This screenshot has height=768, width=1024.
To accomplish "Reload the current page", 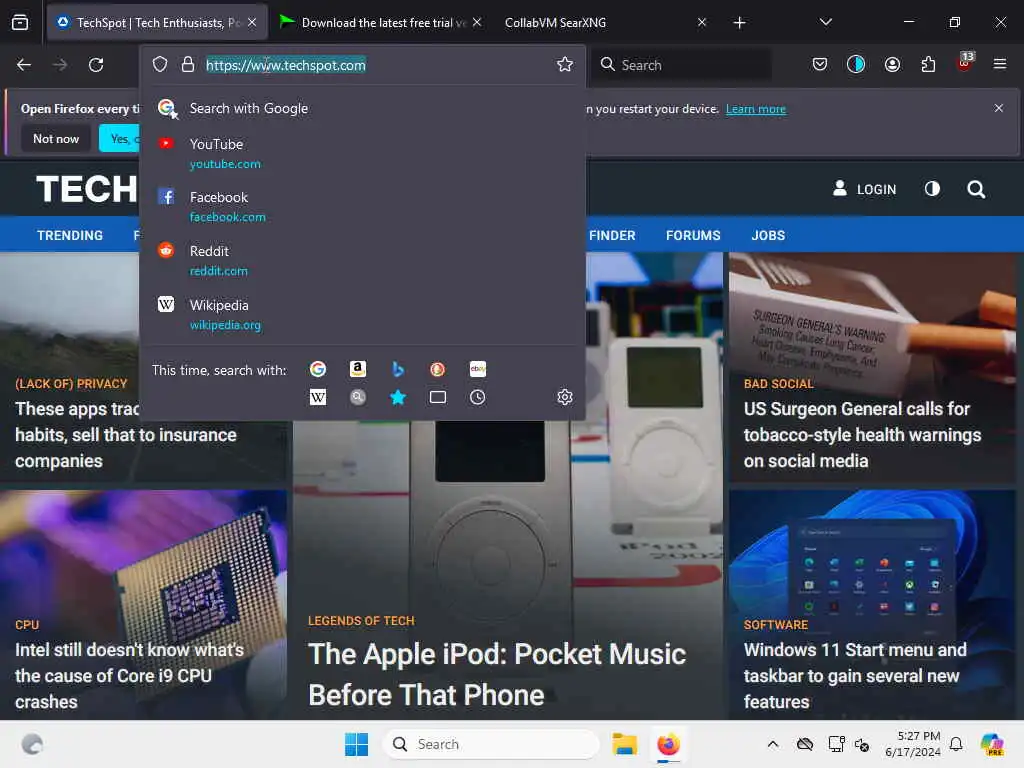I will click(96, 65).
